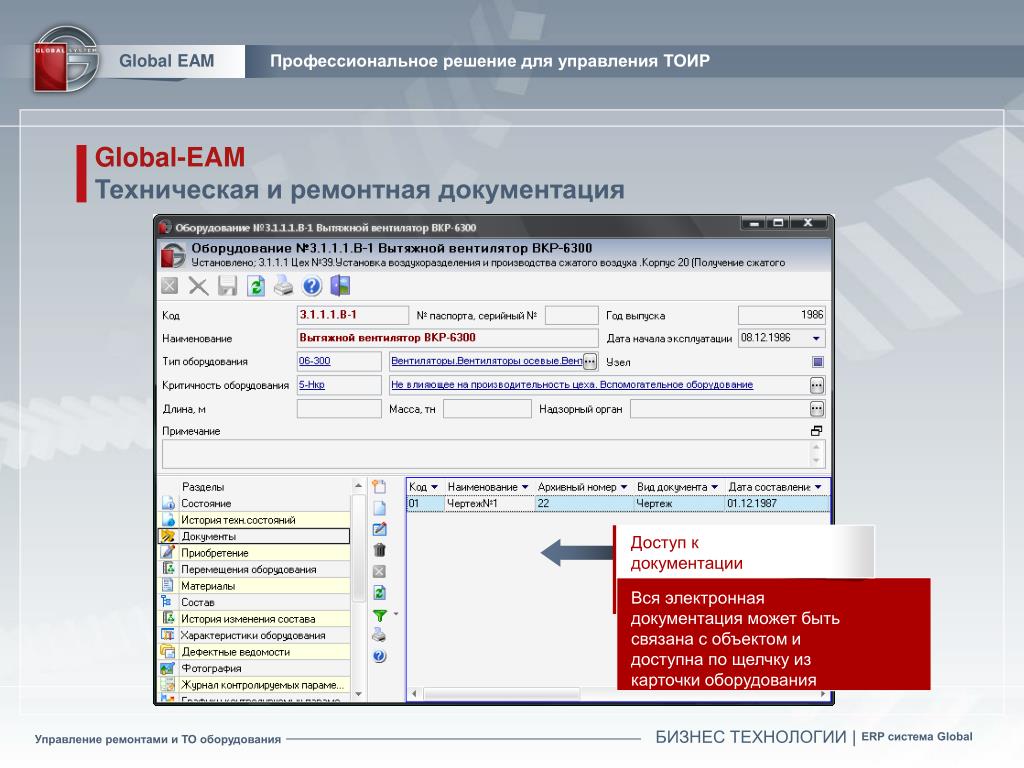Open the Вид документа column filter dropdown
The image size is (1024, 768).
coord(714,487)
